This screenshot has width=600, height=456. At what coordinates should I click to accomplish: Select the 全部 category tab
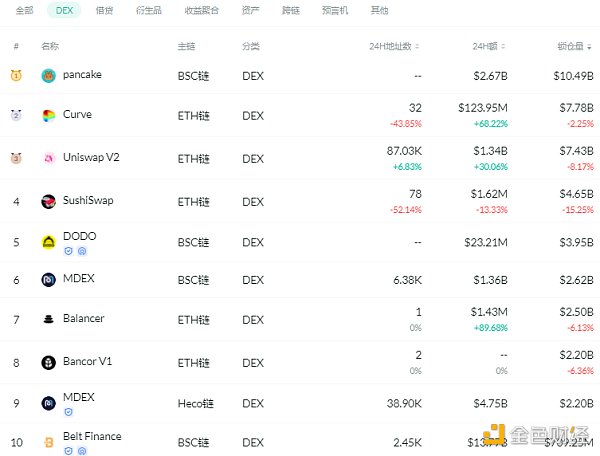tap(25, 11)
